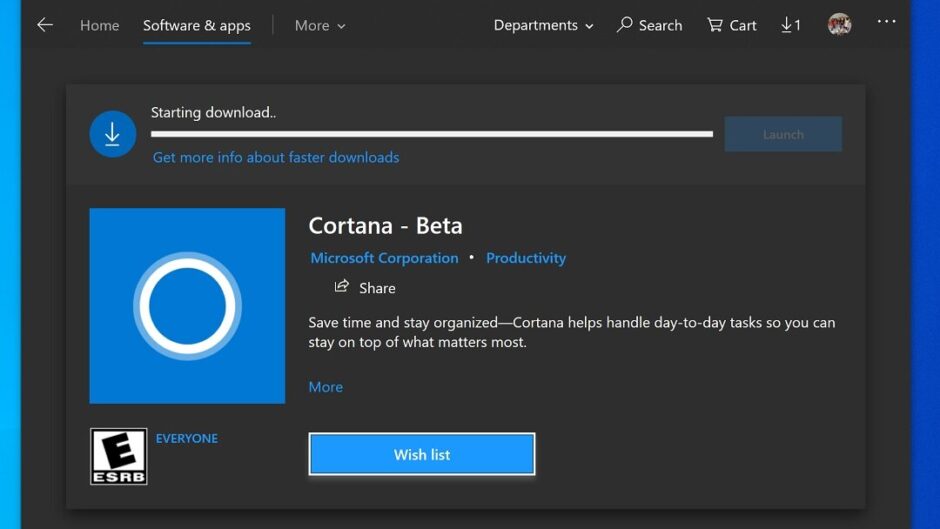Open the user profile avatar
This screenshot has height=529, width=940.
tap(839, 25)
